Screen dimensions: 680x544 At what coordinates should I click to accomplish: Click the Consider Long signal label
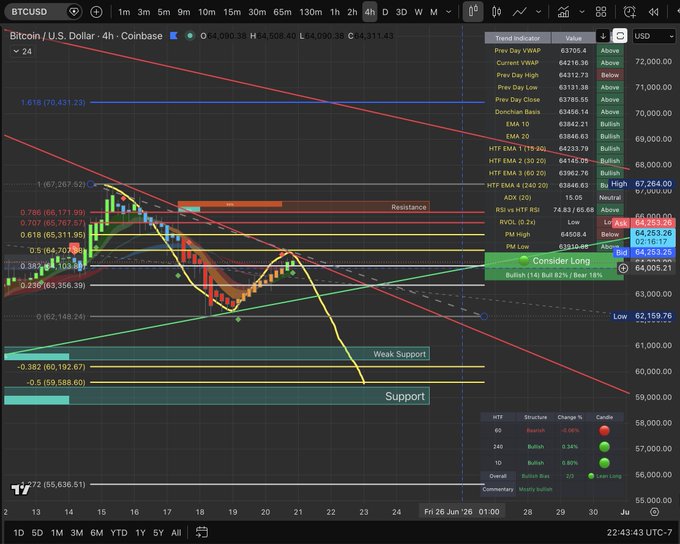tap(561, 261)
